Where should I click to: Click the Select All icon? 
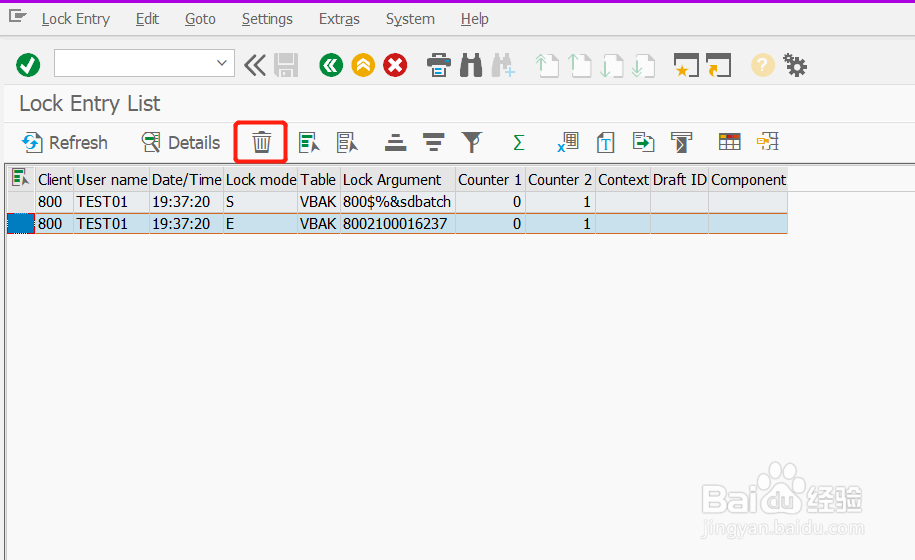coord(309,142)
